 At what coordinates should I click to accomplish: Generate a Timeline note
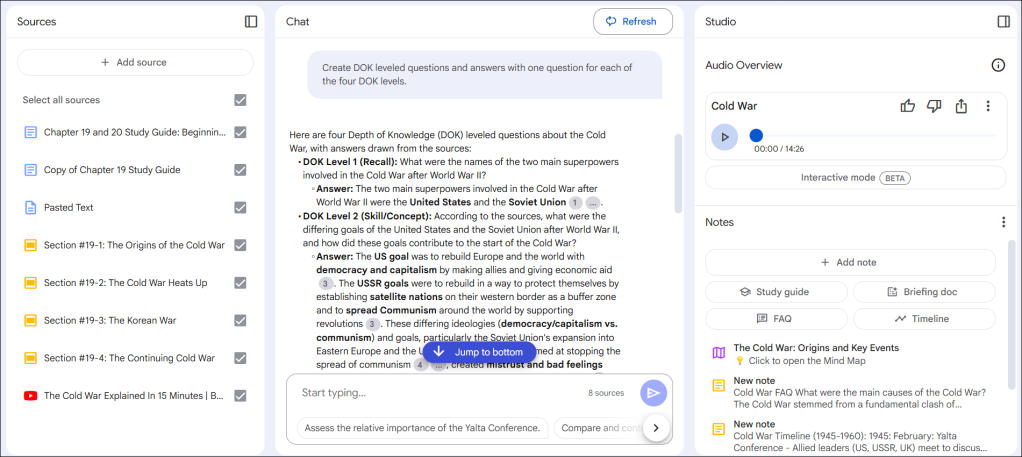(923, 319)
